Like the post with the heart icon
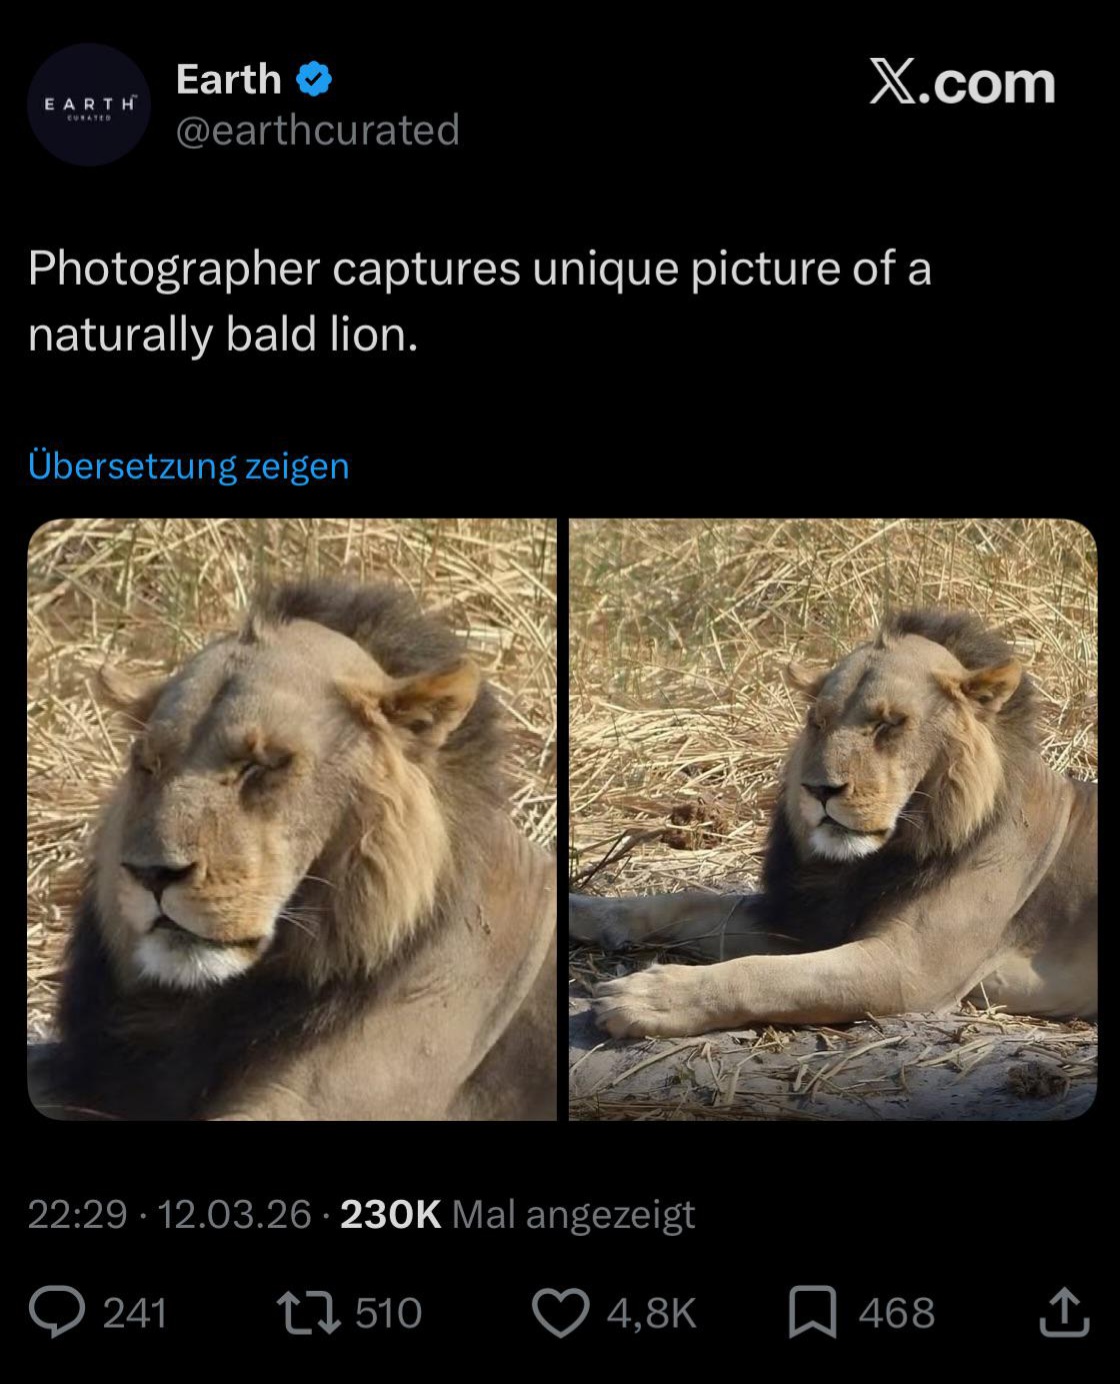This screenshot has width=1120, height=1384. click(560, 1312)
